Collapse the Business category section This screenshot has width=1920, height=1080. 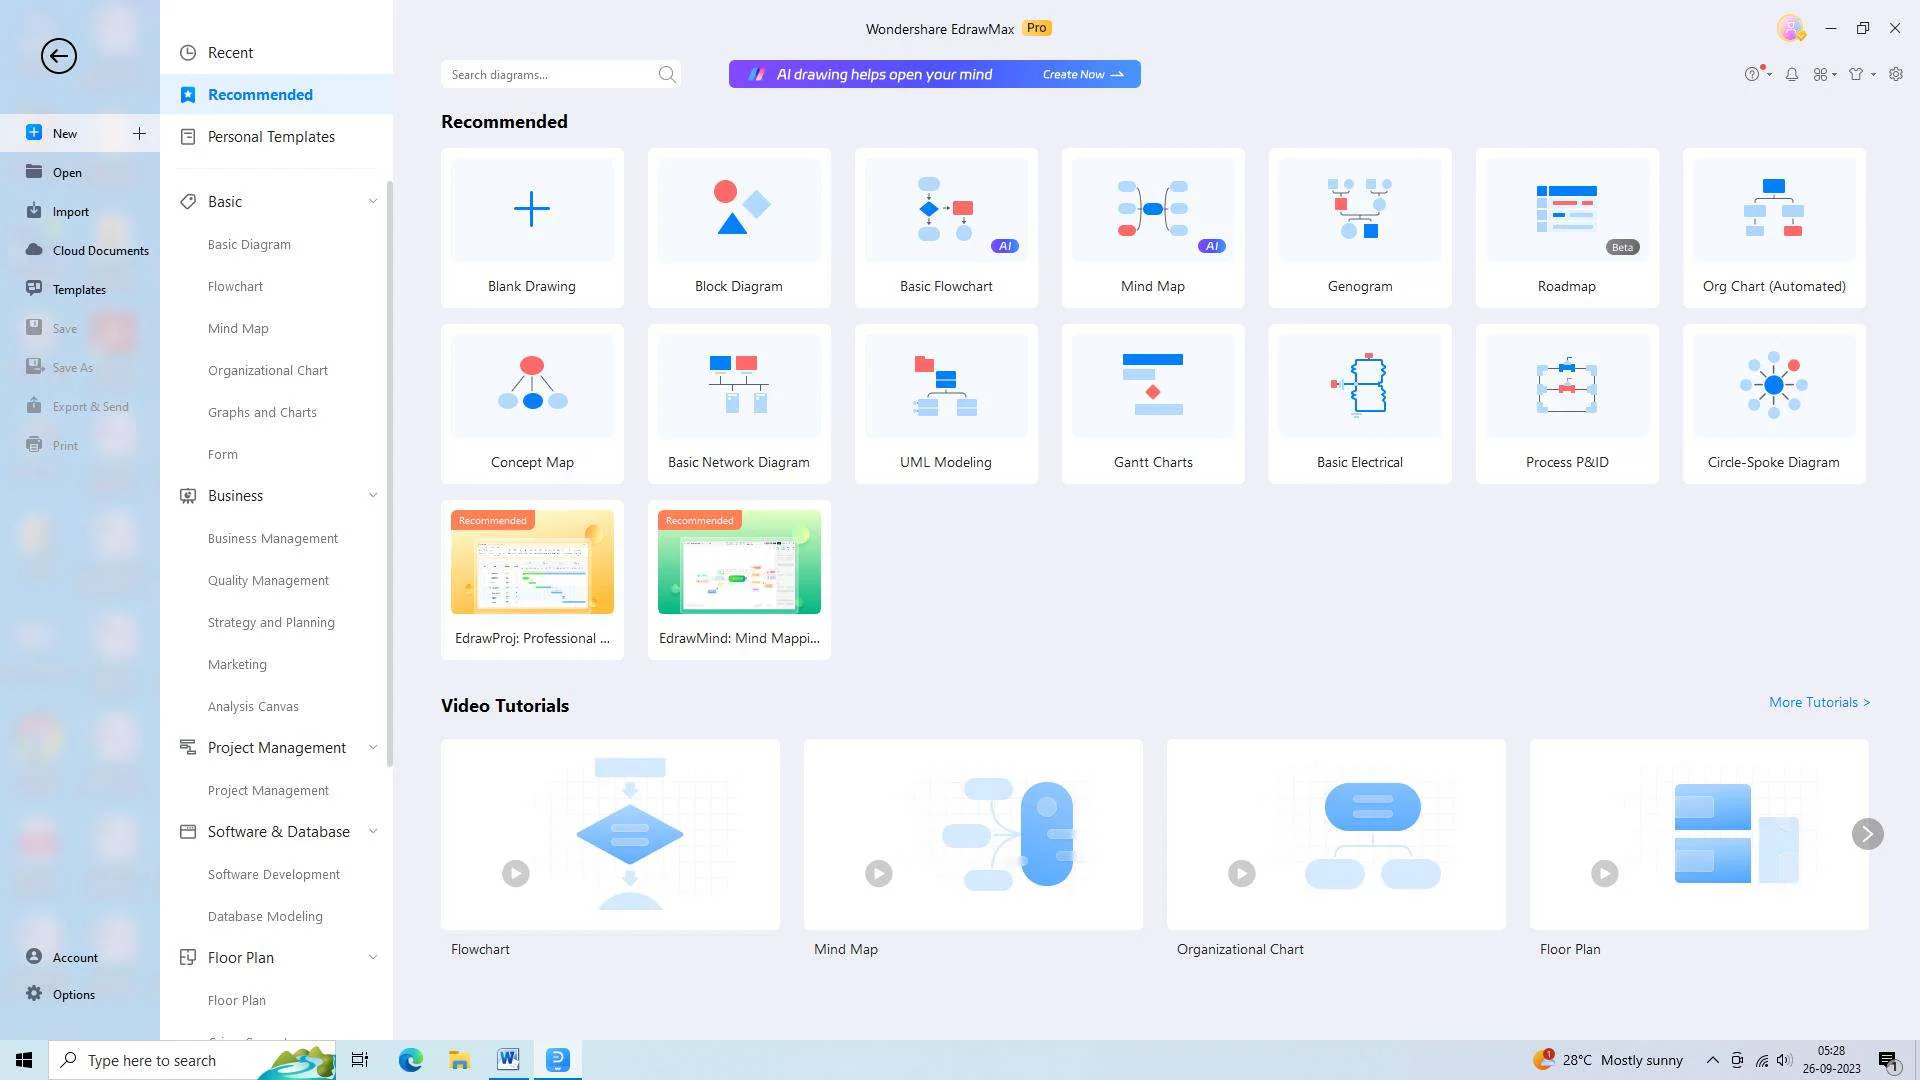coord(371,495)
